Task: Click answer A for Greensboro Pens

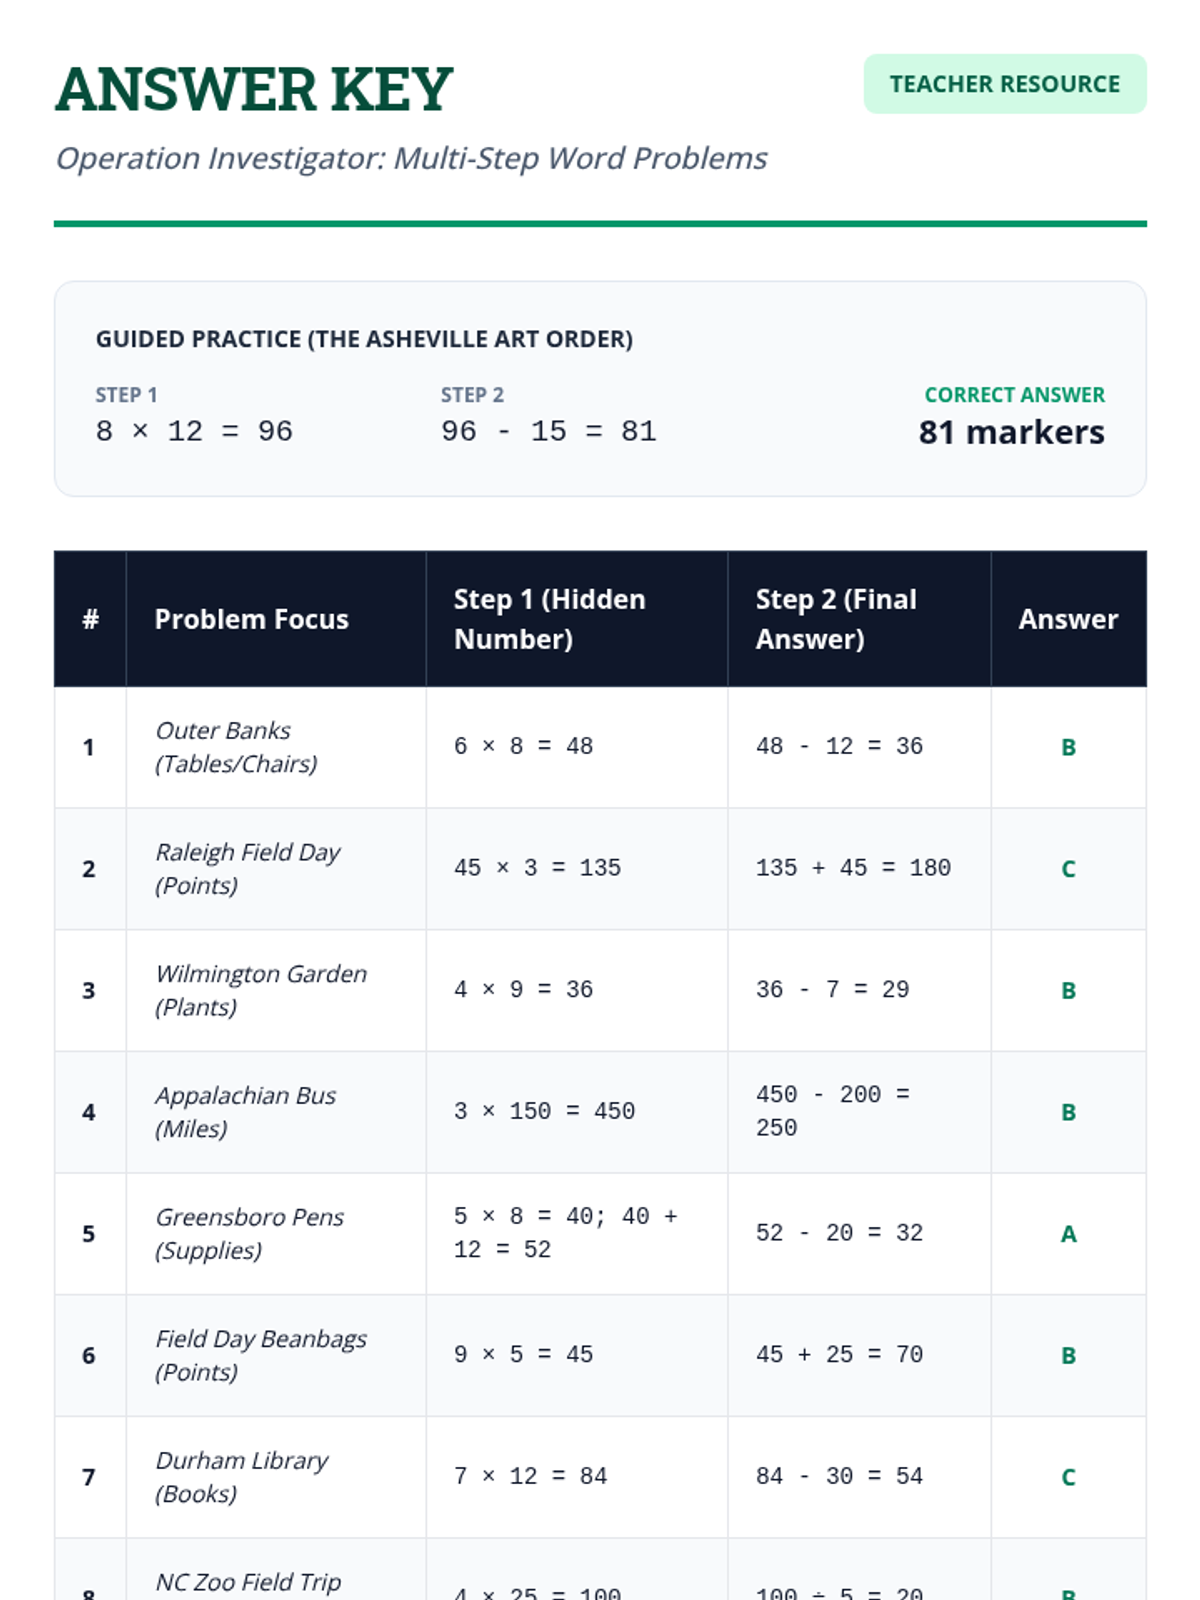Action: (1068, 1234)
